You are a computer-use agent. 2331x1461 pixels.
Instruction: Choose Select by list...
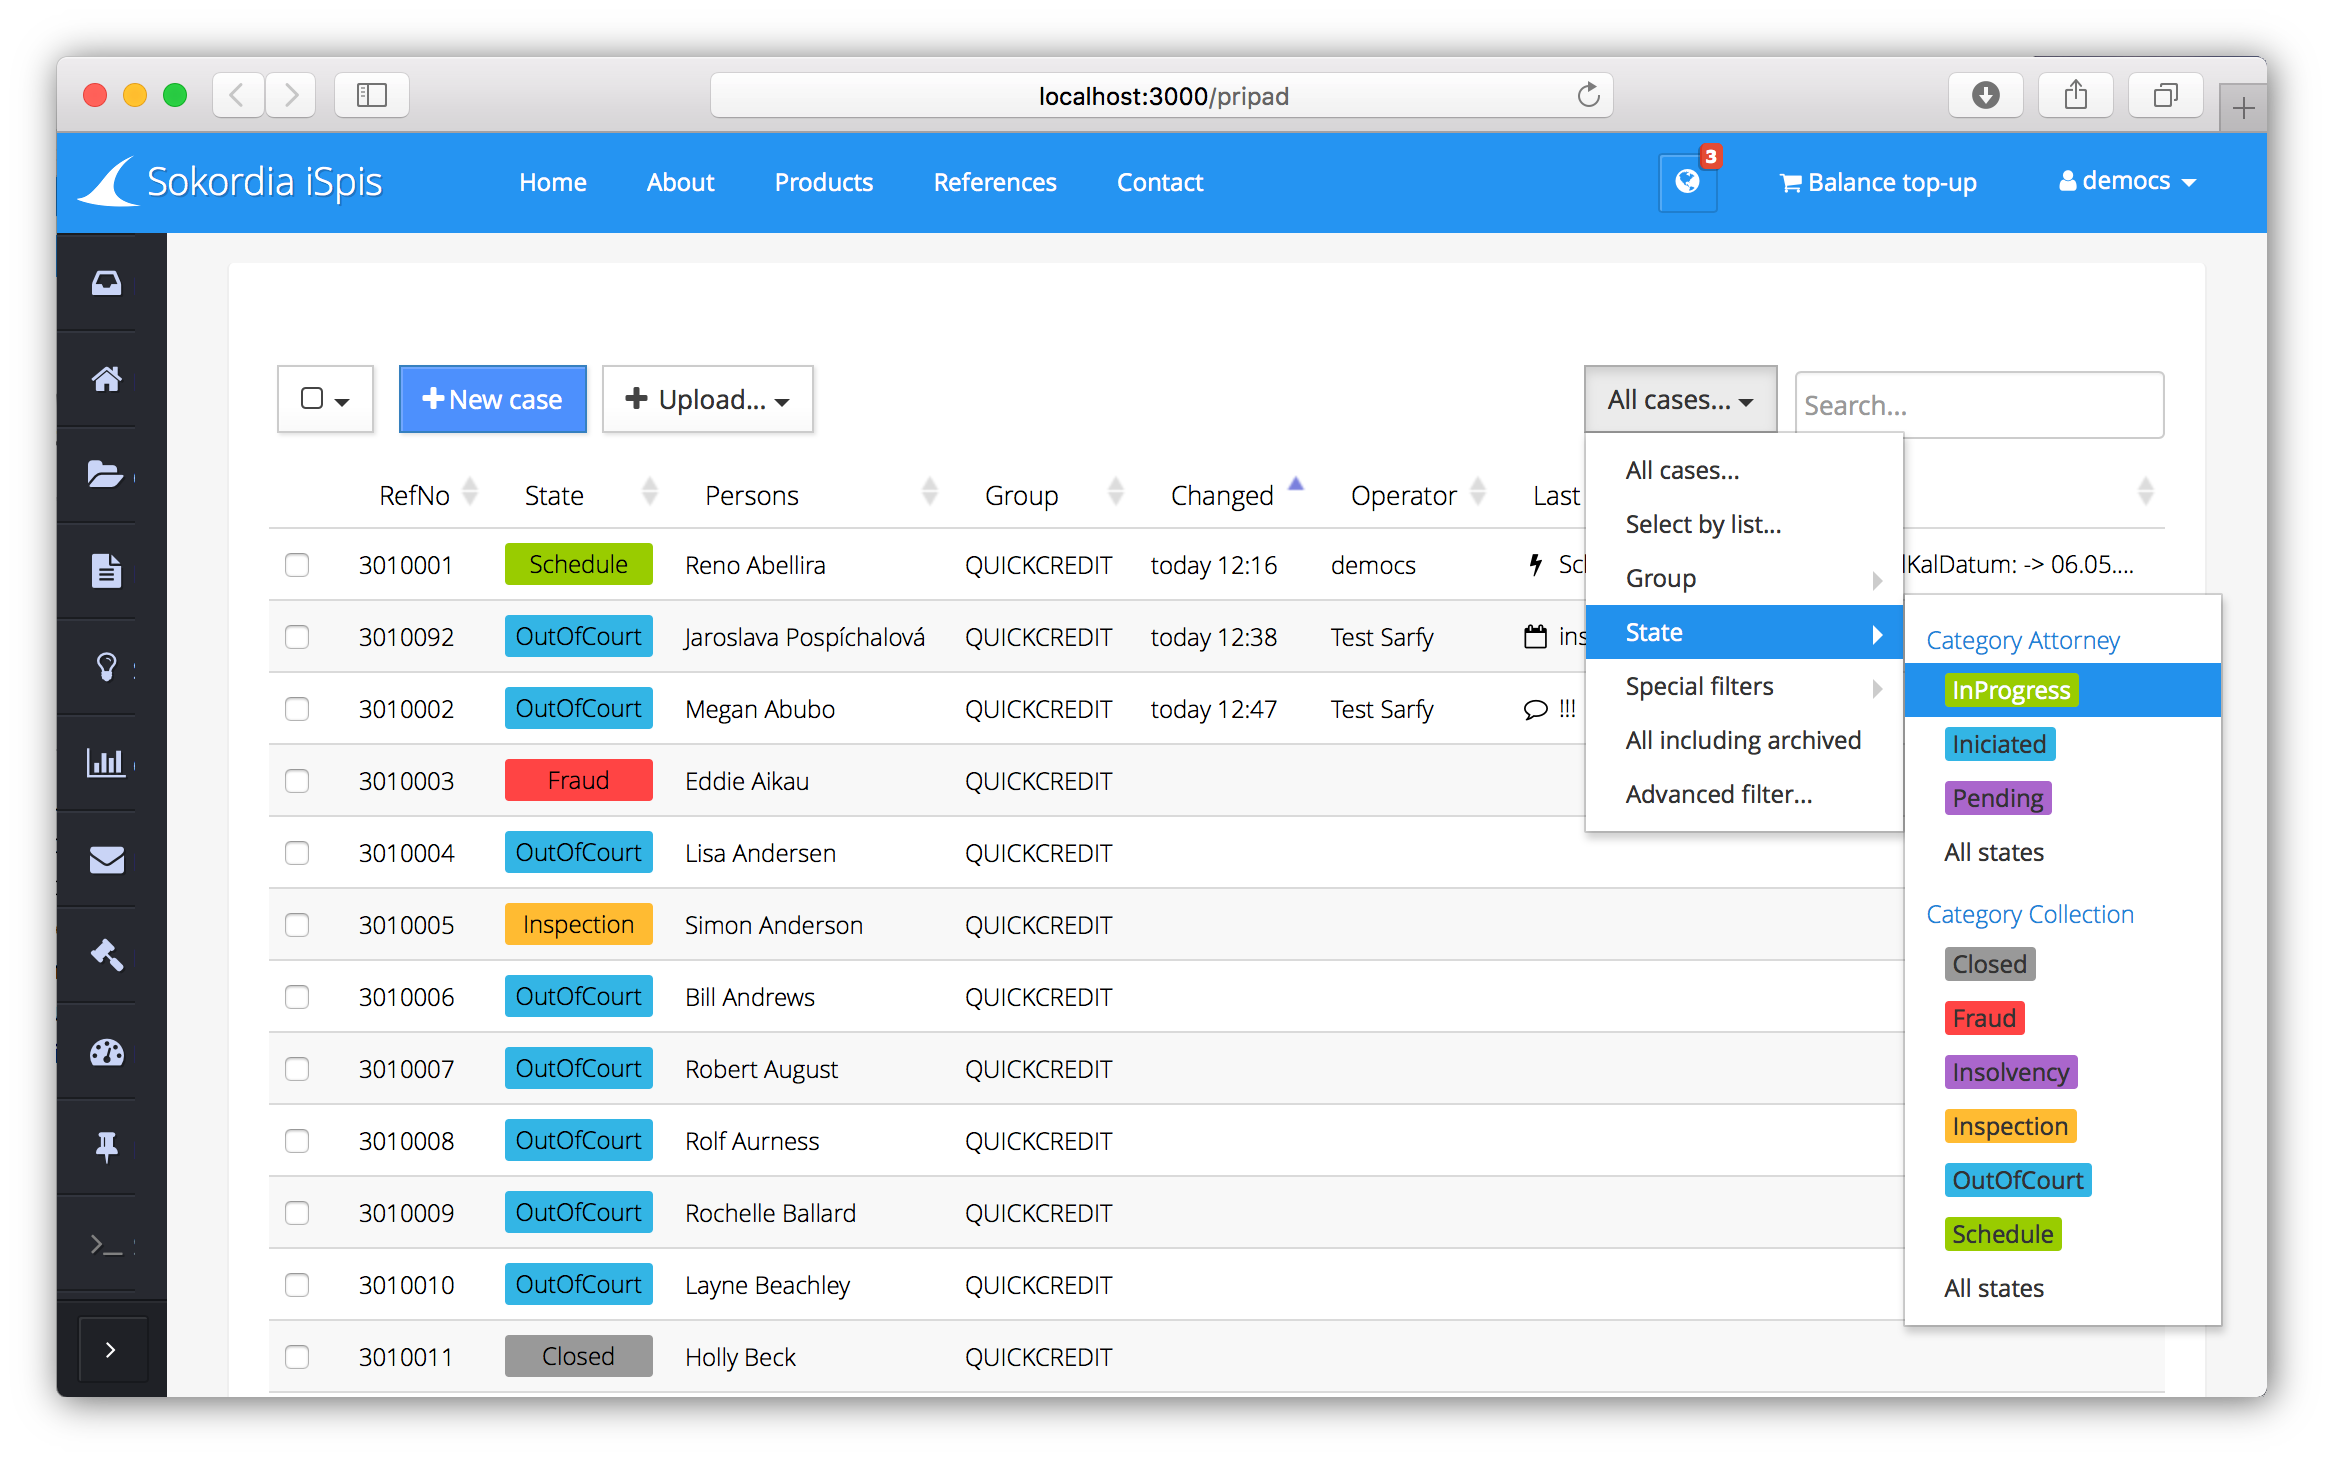pyautogui.click(x=1744, y=524)
